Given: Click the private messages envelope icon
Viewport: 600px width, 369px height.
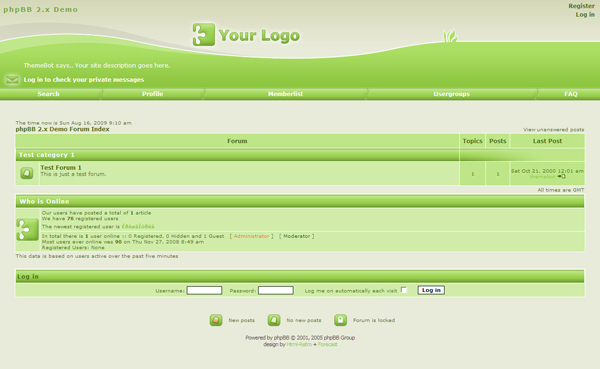Looking at the screenshot, I should coord(12,80).
